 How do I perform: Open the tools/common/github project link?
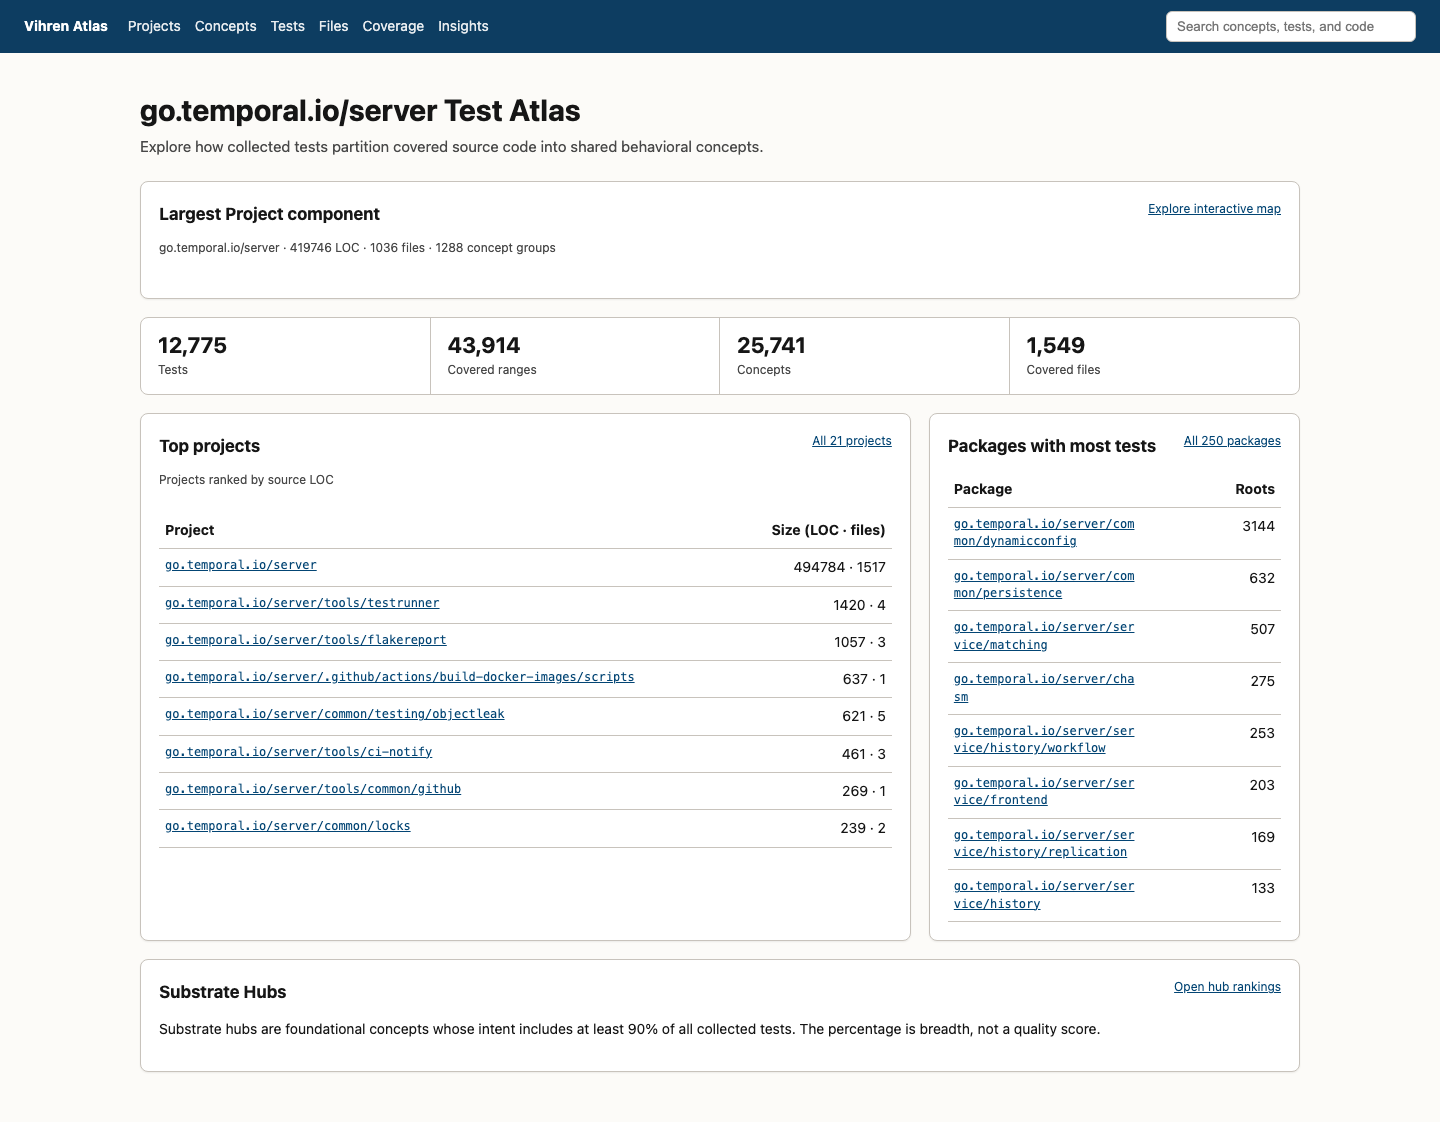(x=313, y=789)
